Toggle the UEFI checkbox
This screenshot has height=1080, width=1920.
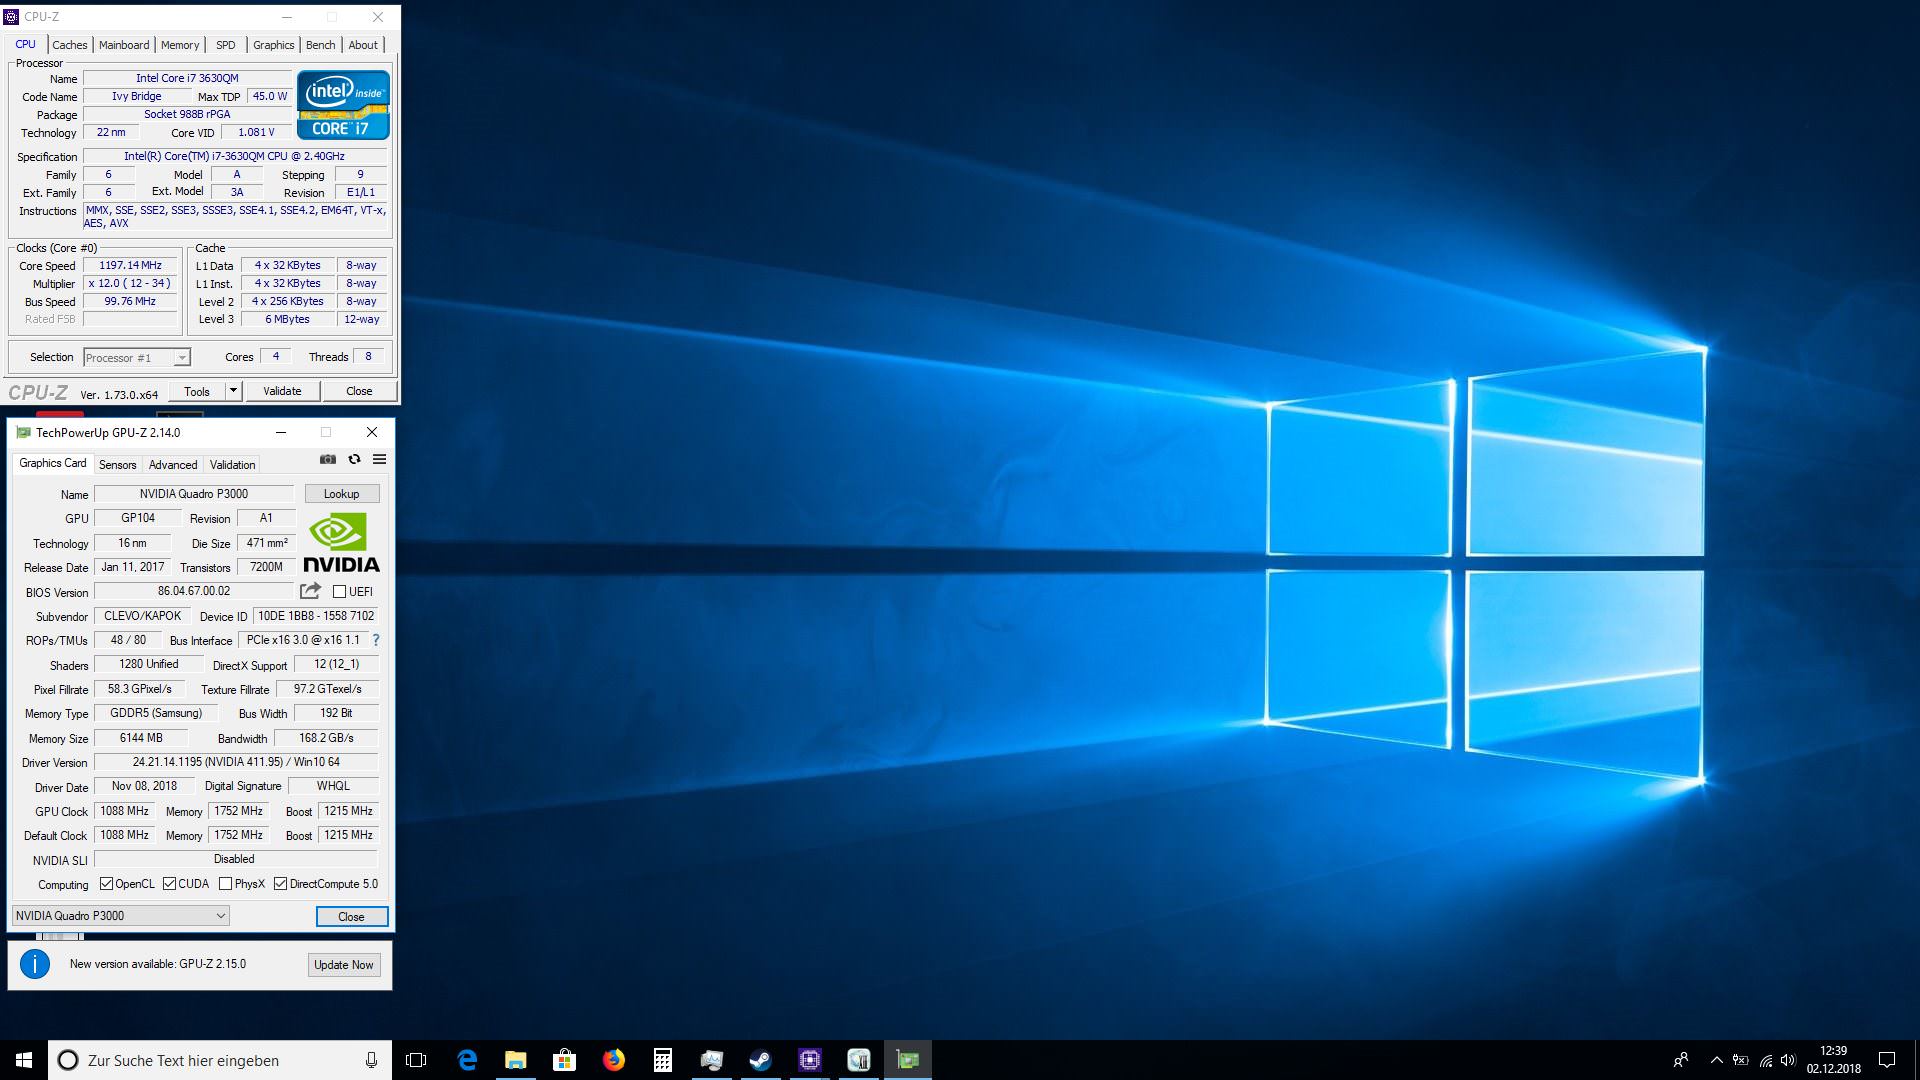[x=339, y=592]
